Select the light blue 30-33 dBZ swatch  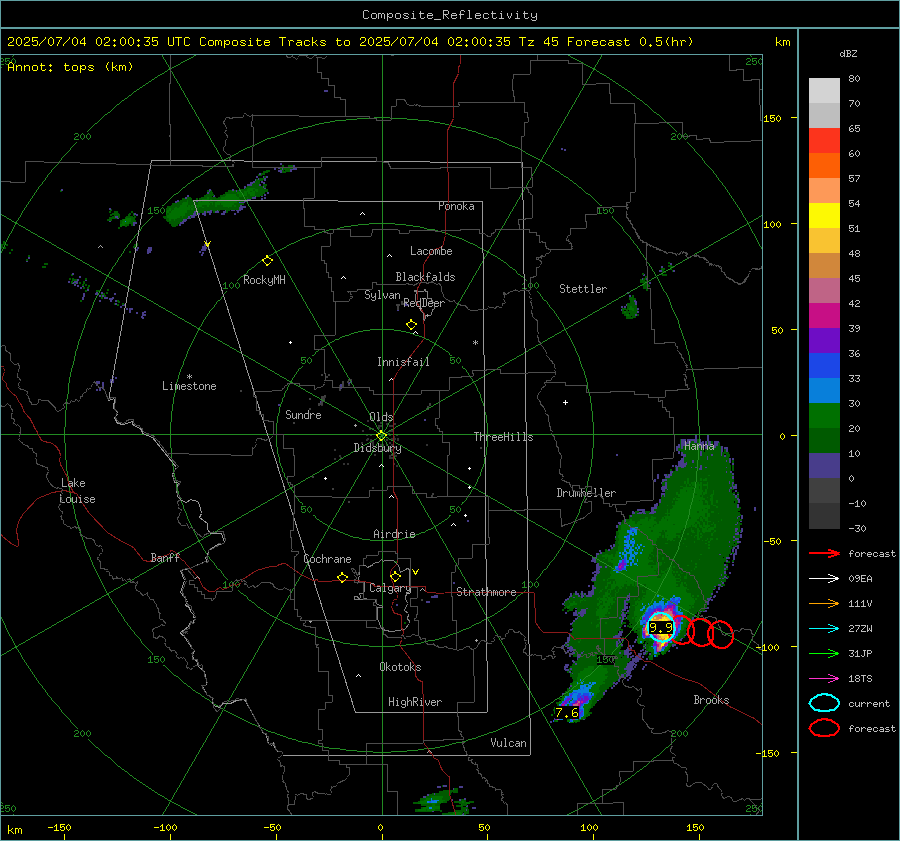[824, 390]
